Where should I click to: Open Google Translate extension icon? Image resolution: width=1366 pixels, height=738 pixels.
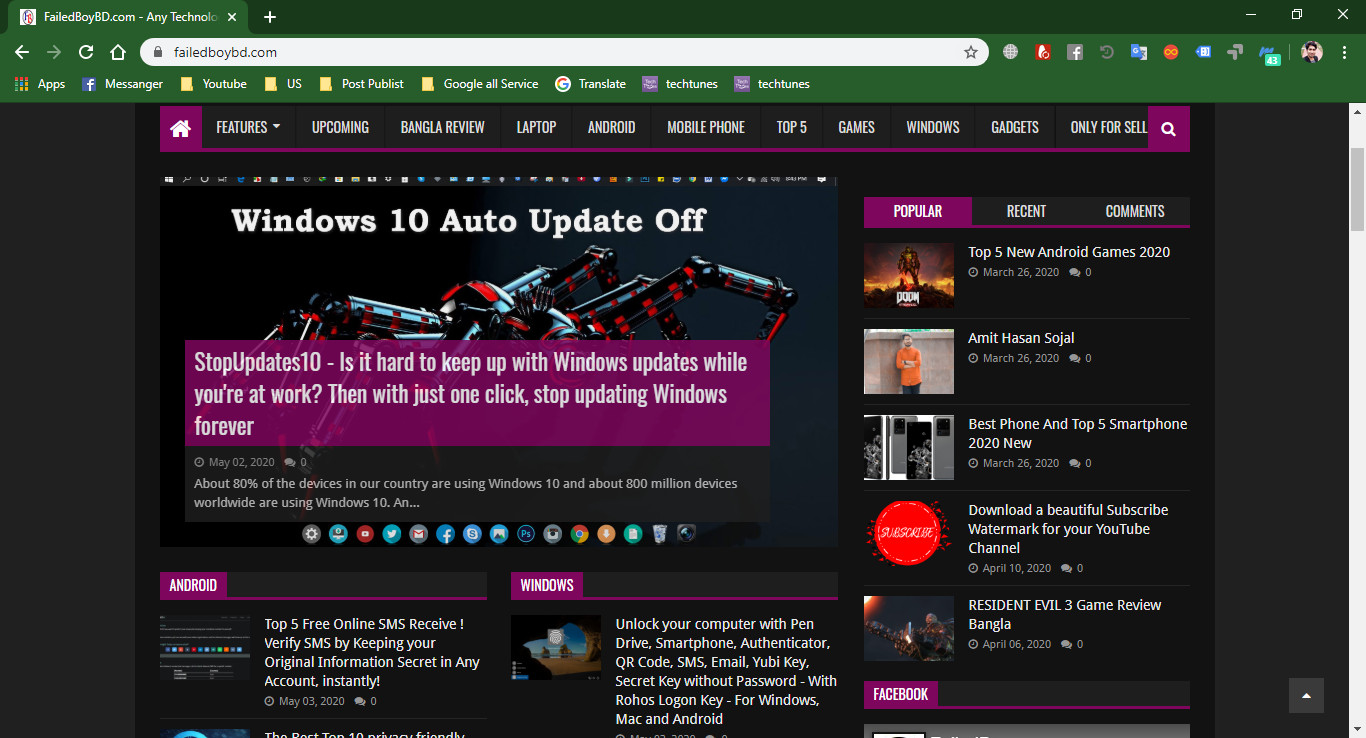pyautogui.click(x=1138, y=52)
